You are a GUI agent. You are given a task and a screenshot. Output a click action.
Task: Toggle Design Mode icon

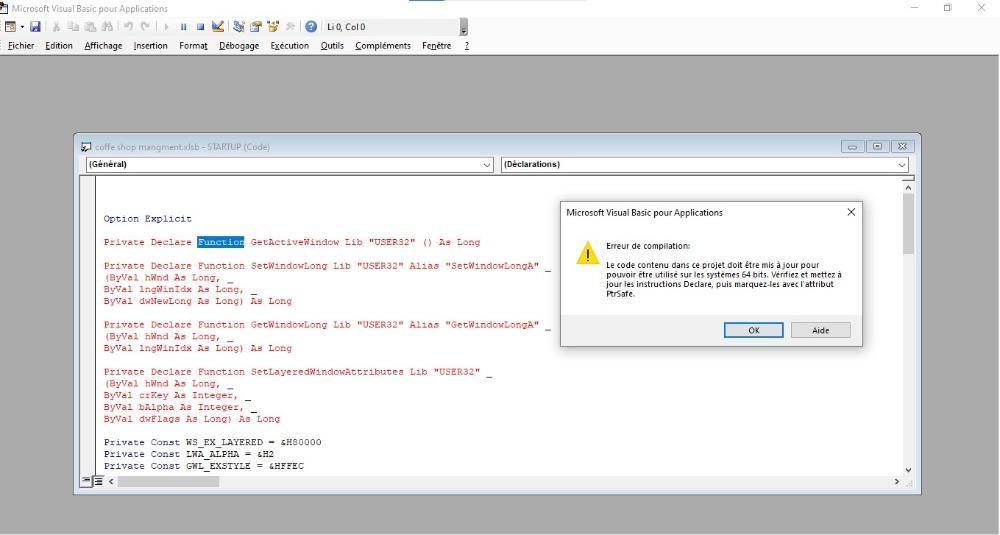[218, 26]
